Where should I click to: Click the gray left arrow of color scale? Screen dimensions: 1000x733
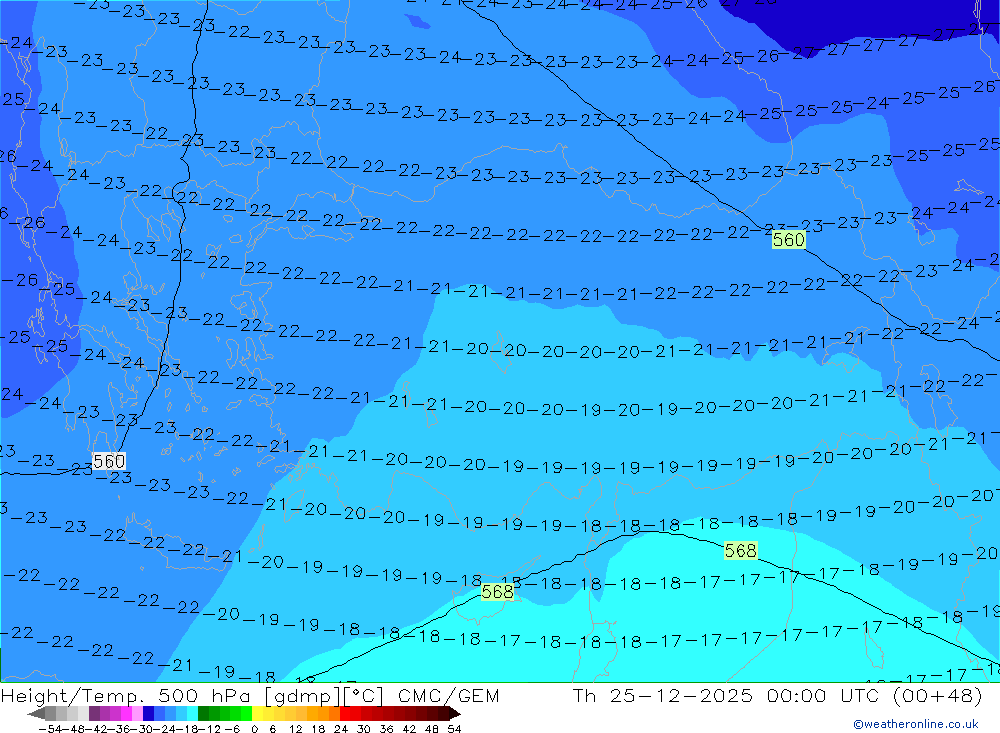pyautogui.click(x=36, y=714)
